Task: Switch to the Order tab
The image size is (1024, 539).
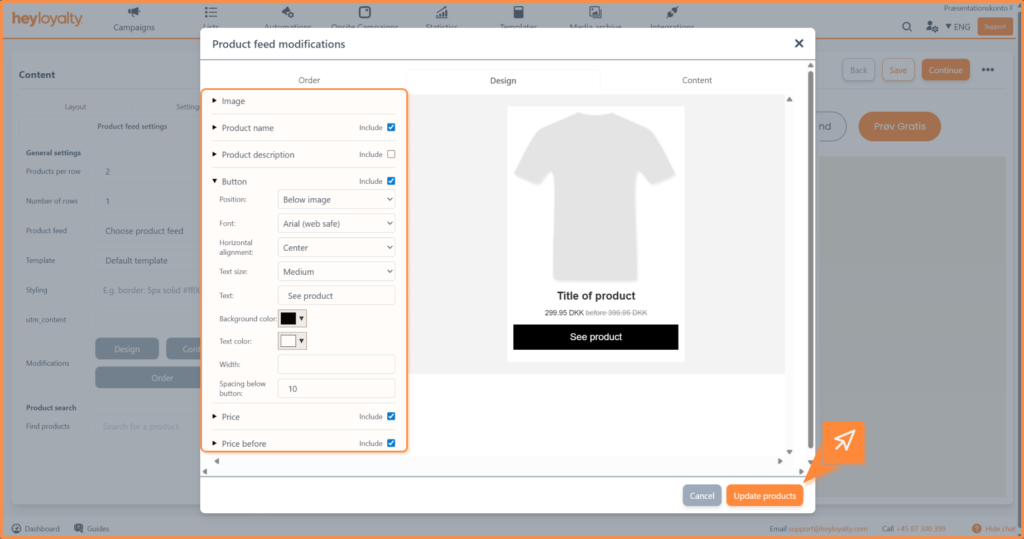Action: coord(309,80)
